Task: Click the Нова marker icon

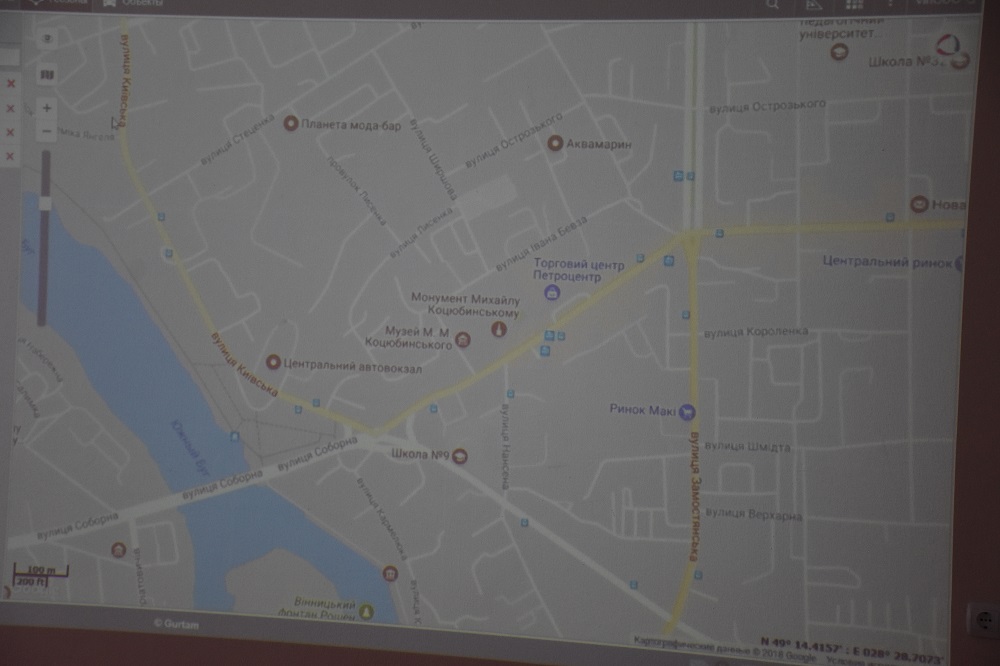Action: tap(918, 204)
